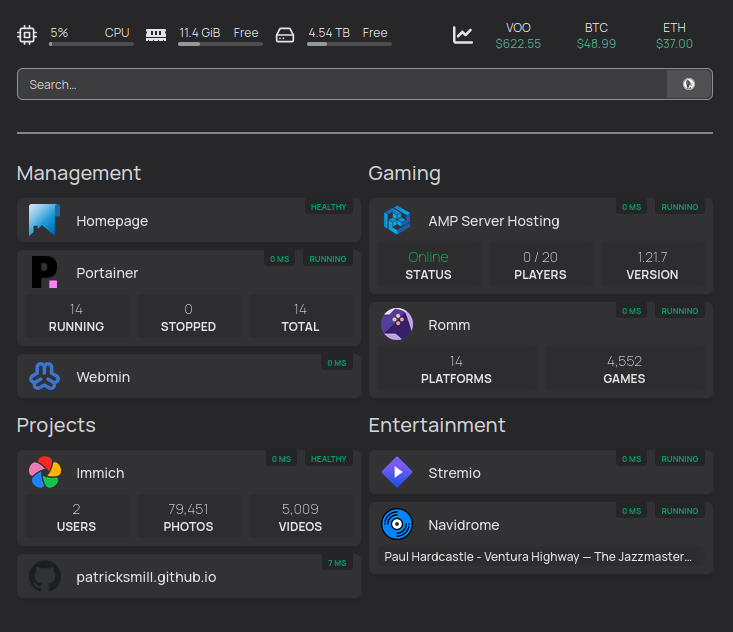This screenshot has height=632, width=733.
Task: Open Stremio via its play icon
Action: pos(397,472)
